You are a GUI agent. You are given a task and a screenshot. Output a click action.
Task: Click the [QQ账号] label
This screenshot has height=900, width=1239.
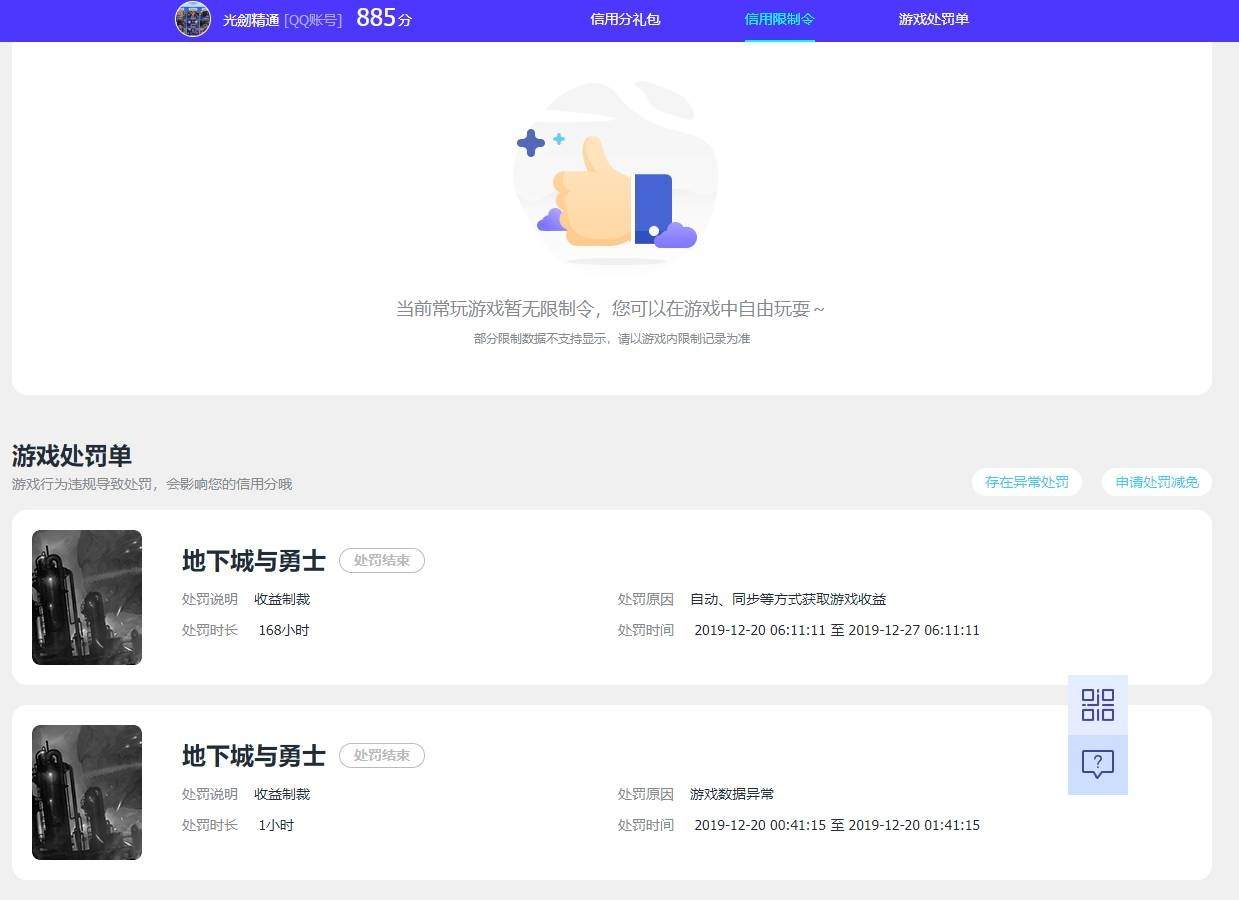[x=313, y=20]
